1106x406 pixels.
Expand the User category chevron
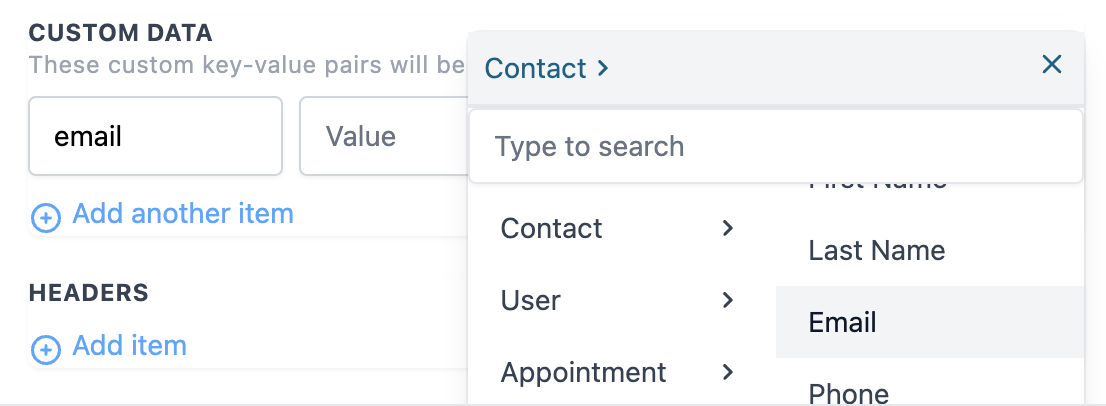tap(728, 300)
